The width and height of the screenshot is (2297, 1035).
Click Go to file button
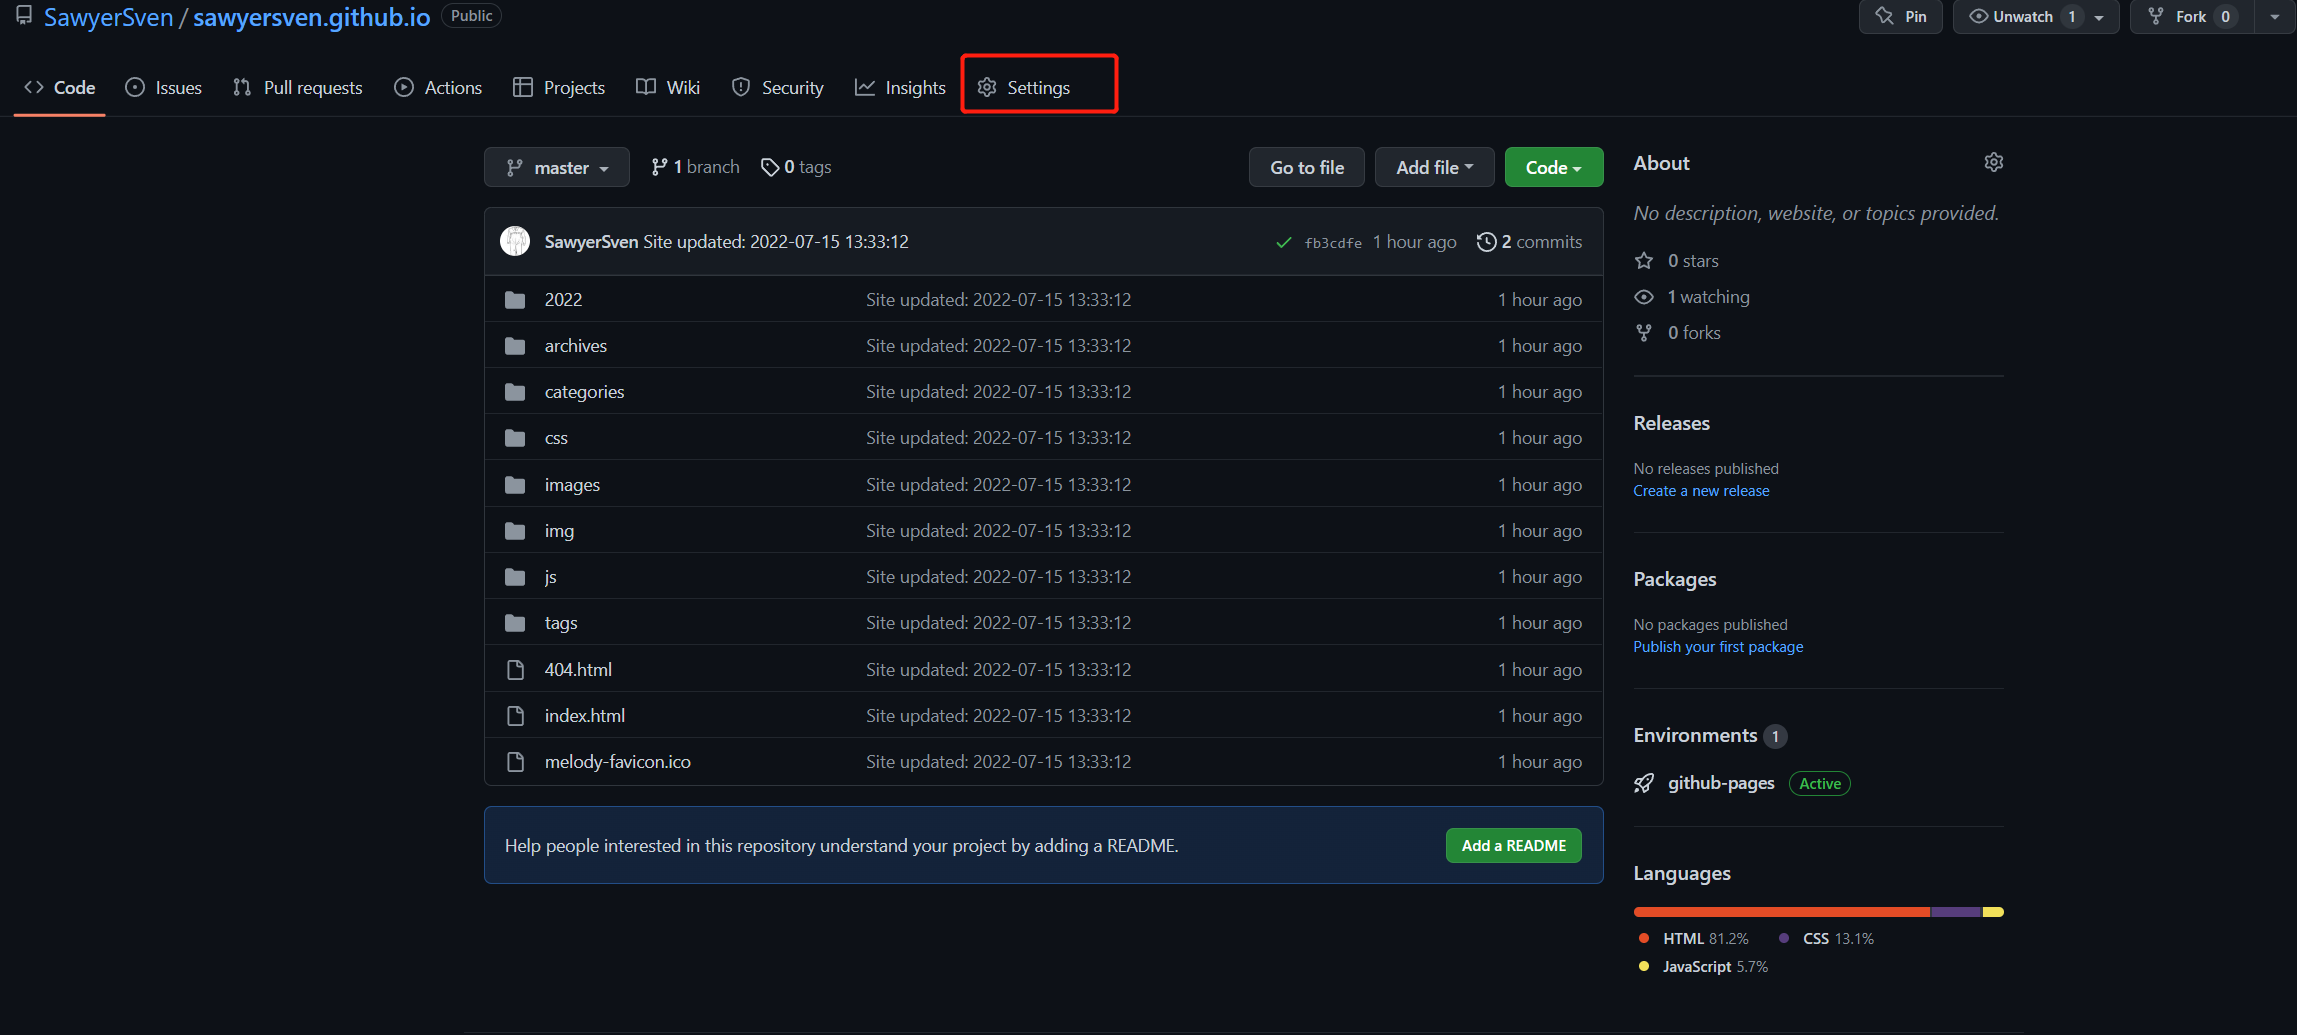pos(1307,167)
